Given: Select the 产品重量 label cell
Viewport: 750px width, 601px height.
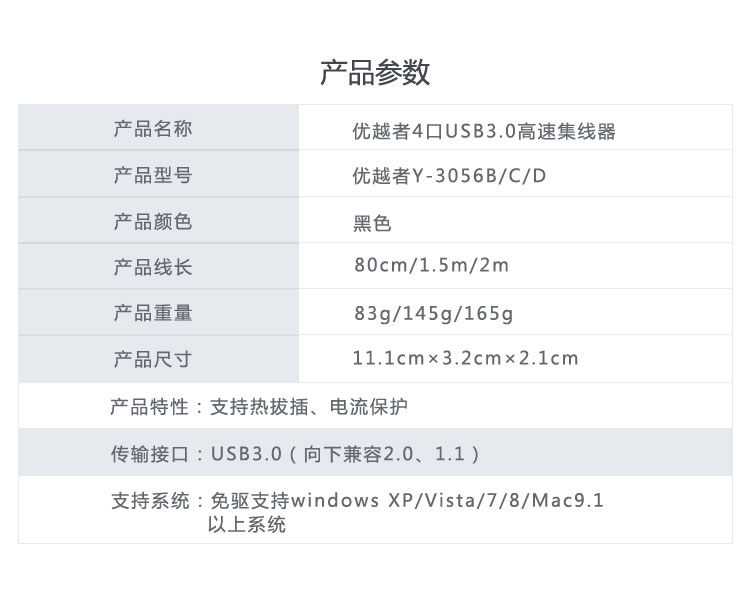Looking at the screenshot, I should point(153,313).
